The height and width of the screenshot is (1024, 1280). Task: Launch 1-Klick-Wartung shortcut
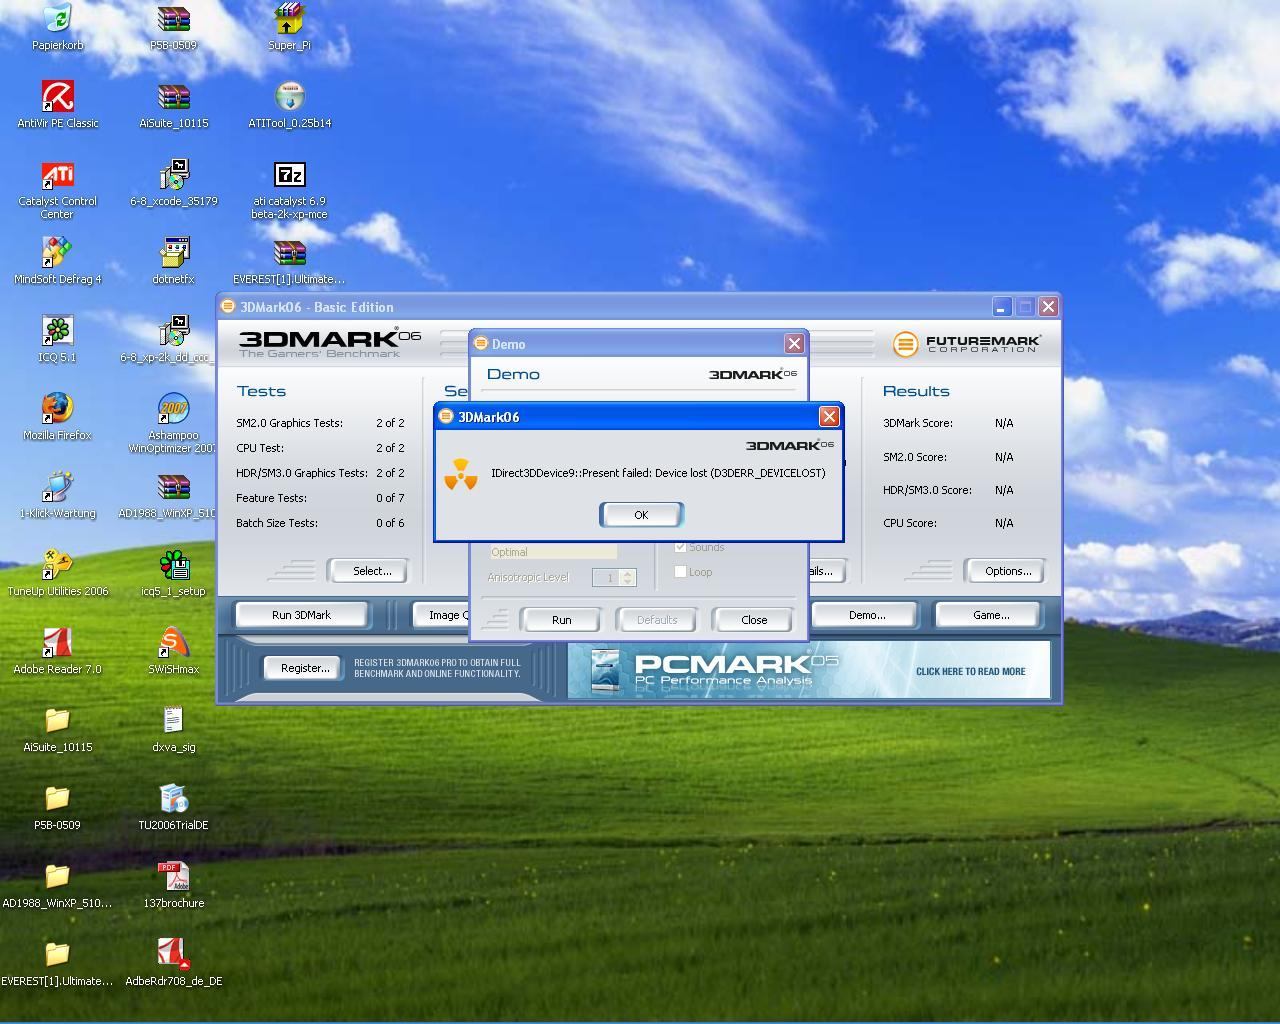[x=58, y=487]
